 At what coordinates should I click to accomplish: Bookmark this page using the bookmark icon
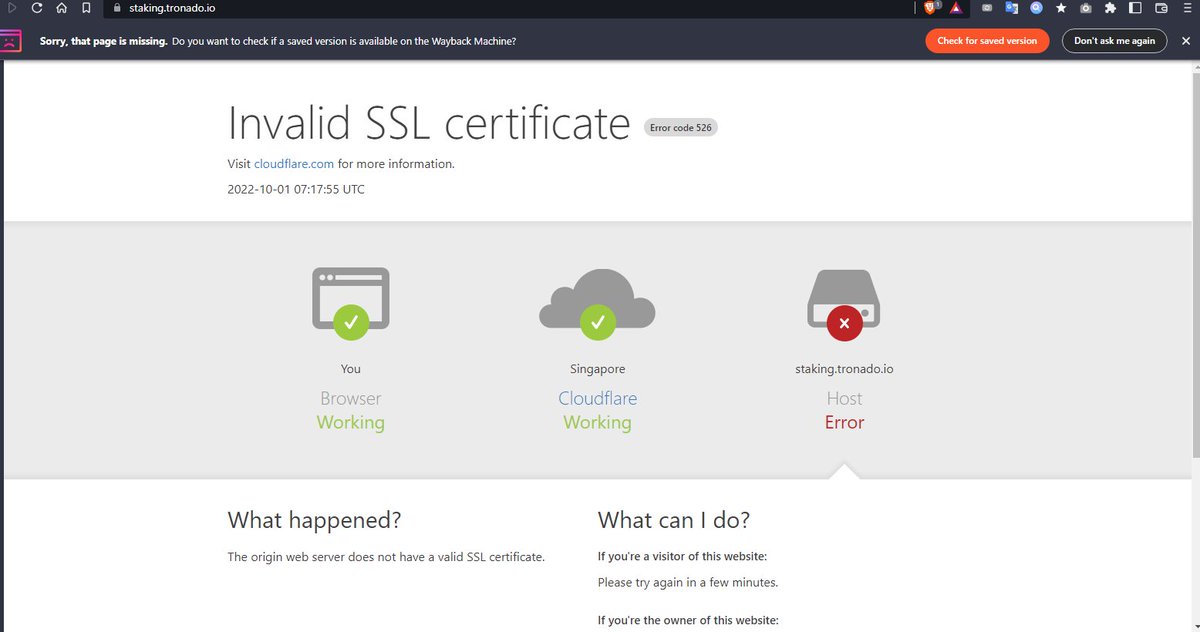coord(87,8)
